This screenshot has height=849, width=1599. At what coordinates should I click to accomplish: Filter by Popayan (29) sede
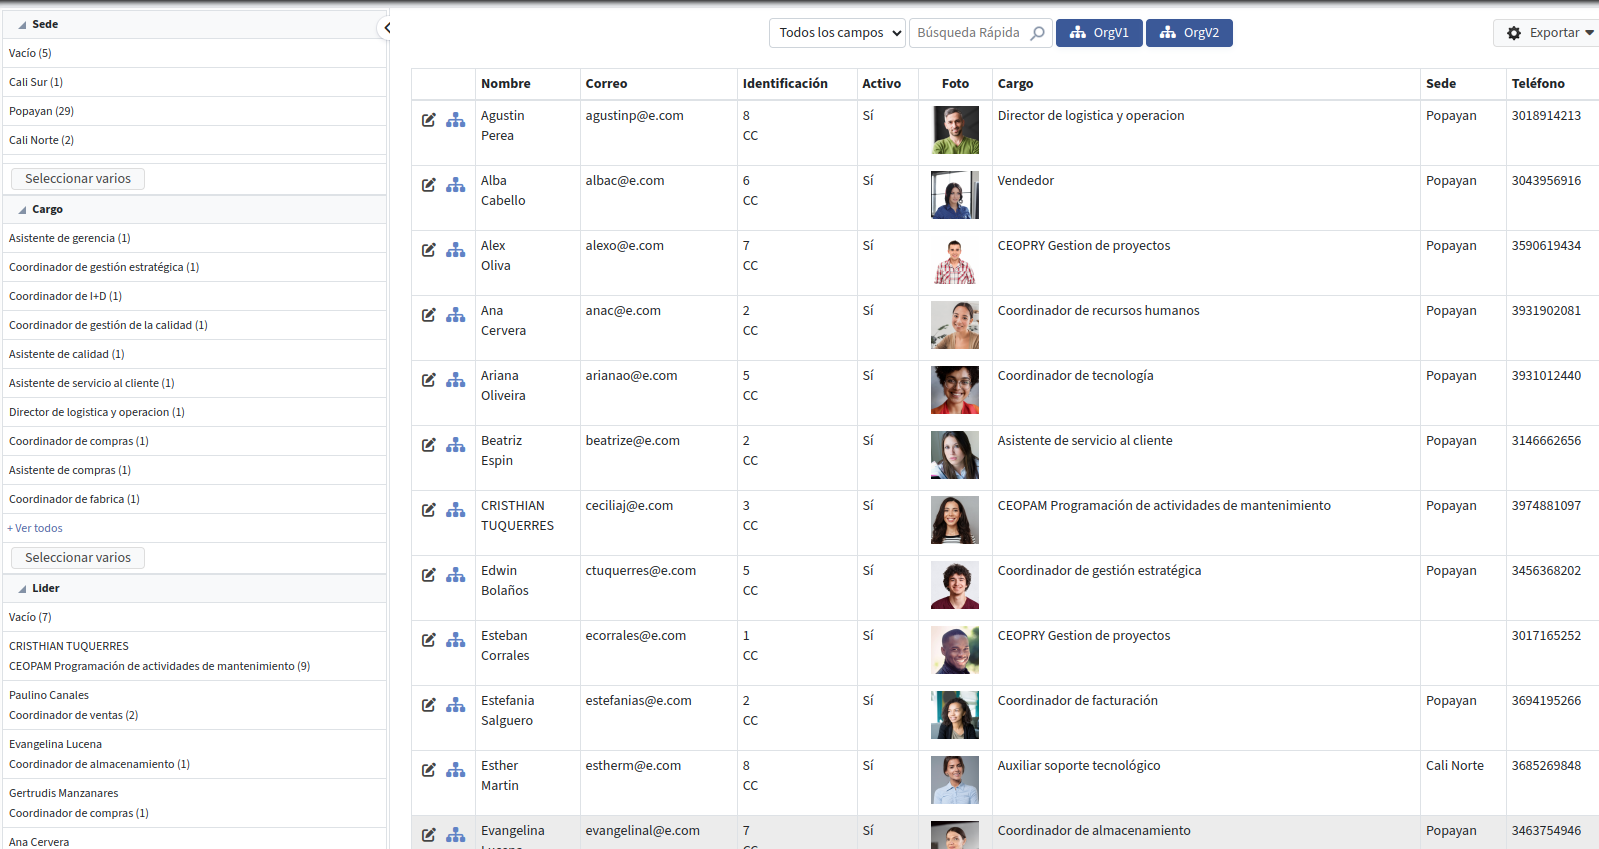coord(41,111)
